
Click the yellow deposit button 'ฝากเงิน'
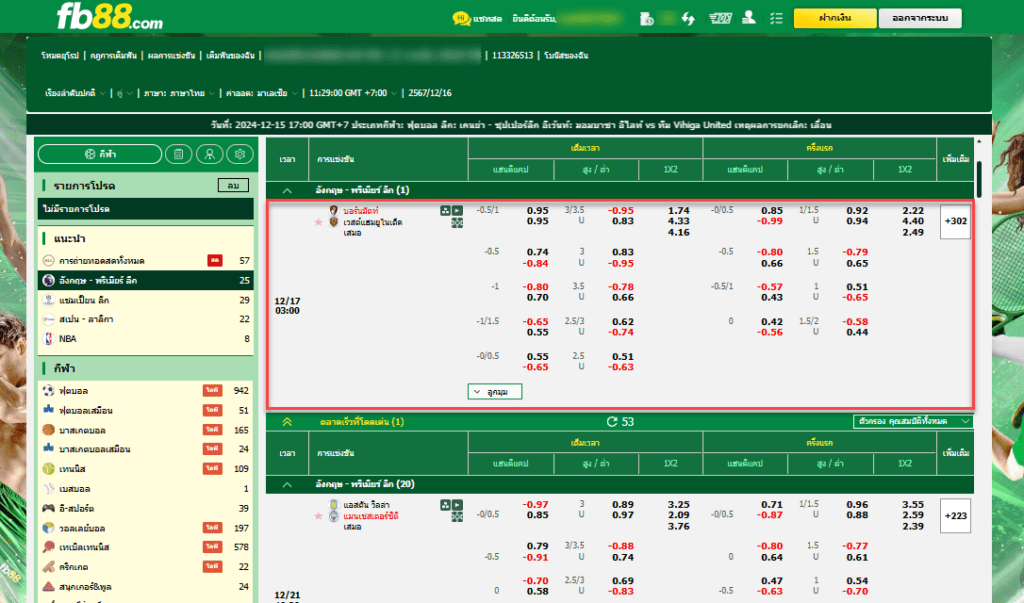pyautogui.click(x=835, y=18)
